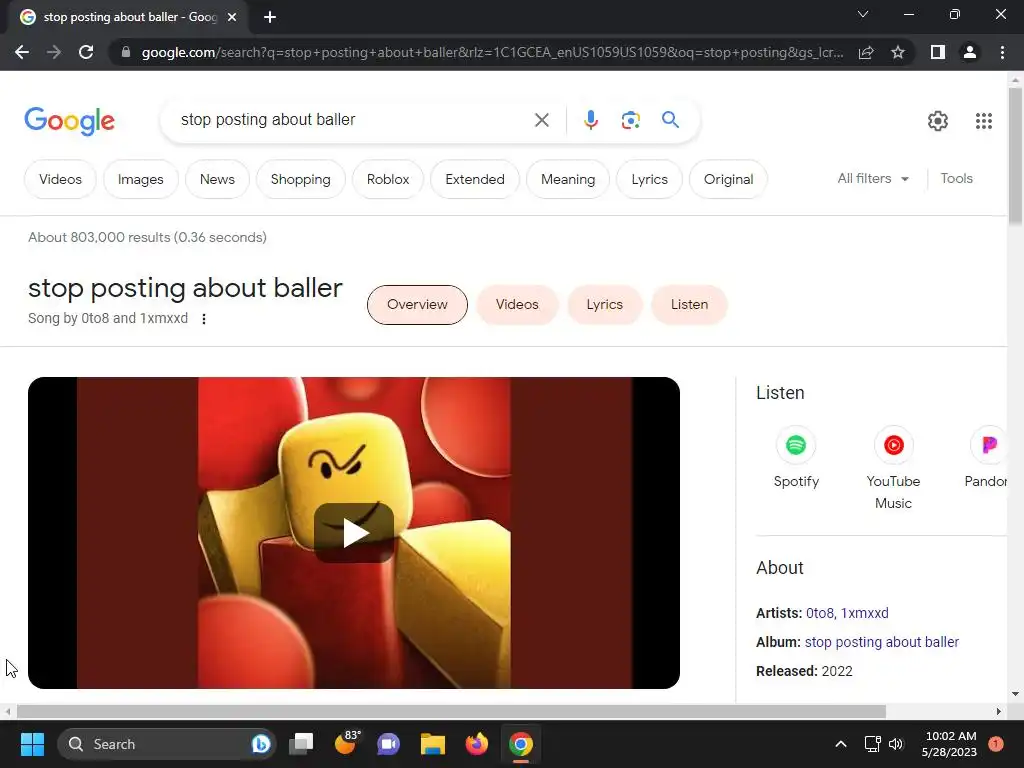
Task: Submit search with the magnifier icon
Action: (670, 120)
